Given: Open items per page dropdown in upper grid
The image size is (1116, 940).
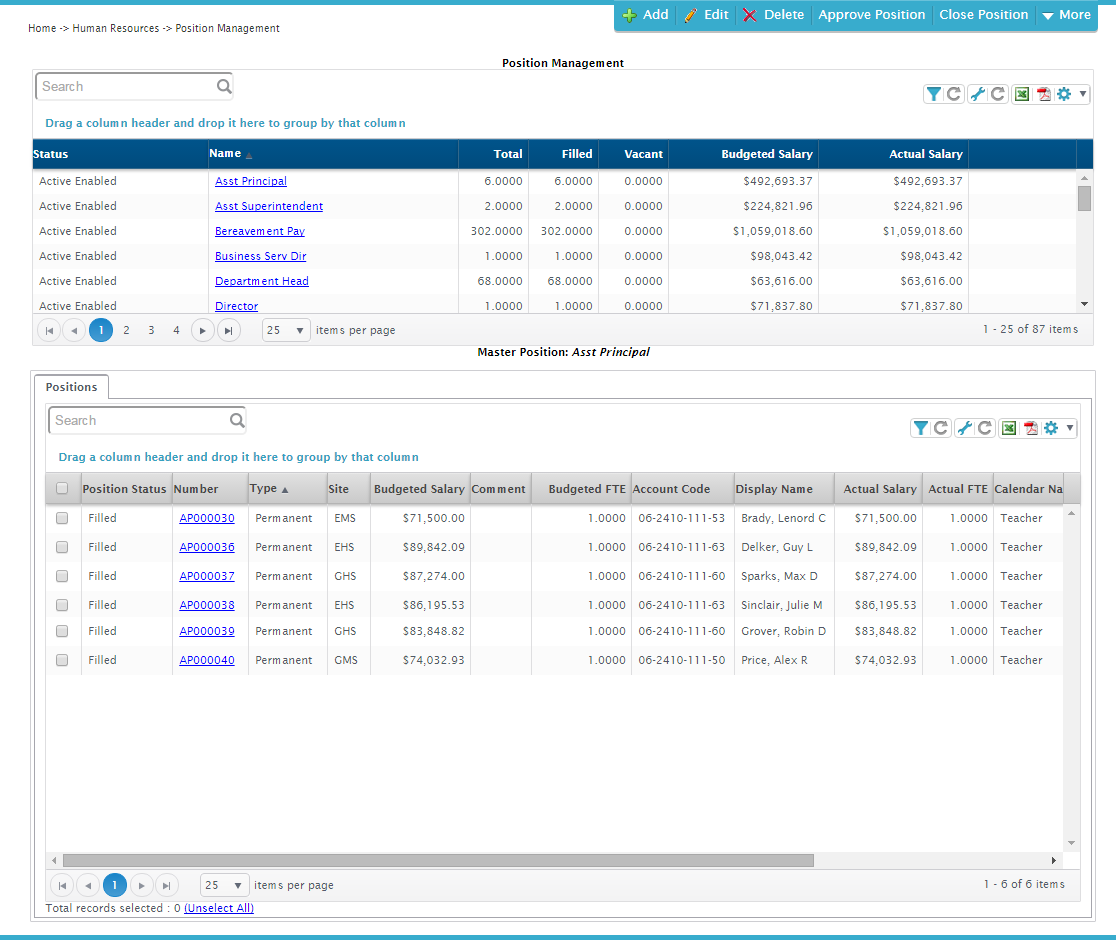Looking at the screenshot, I should point(286,330).
